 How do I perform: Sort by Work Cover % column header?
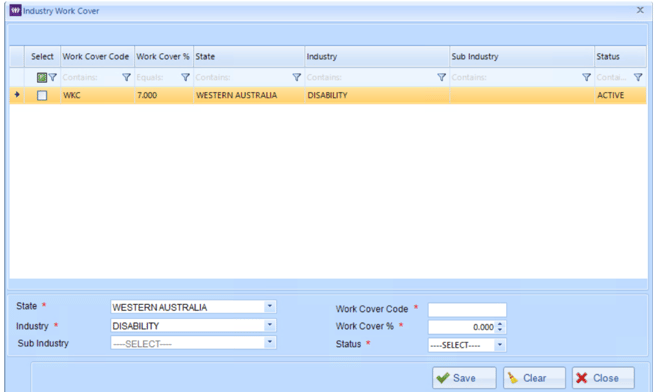pos(164,57)
